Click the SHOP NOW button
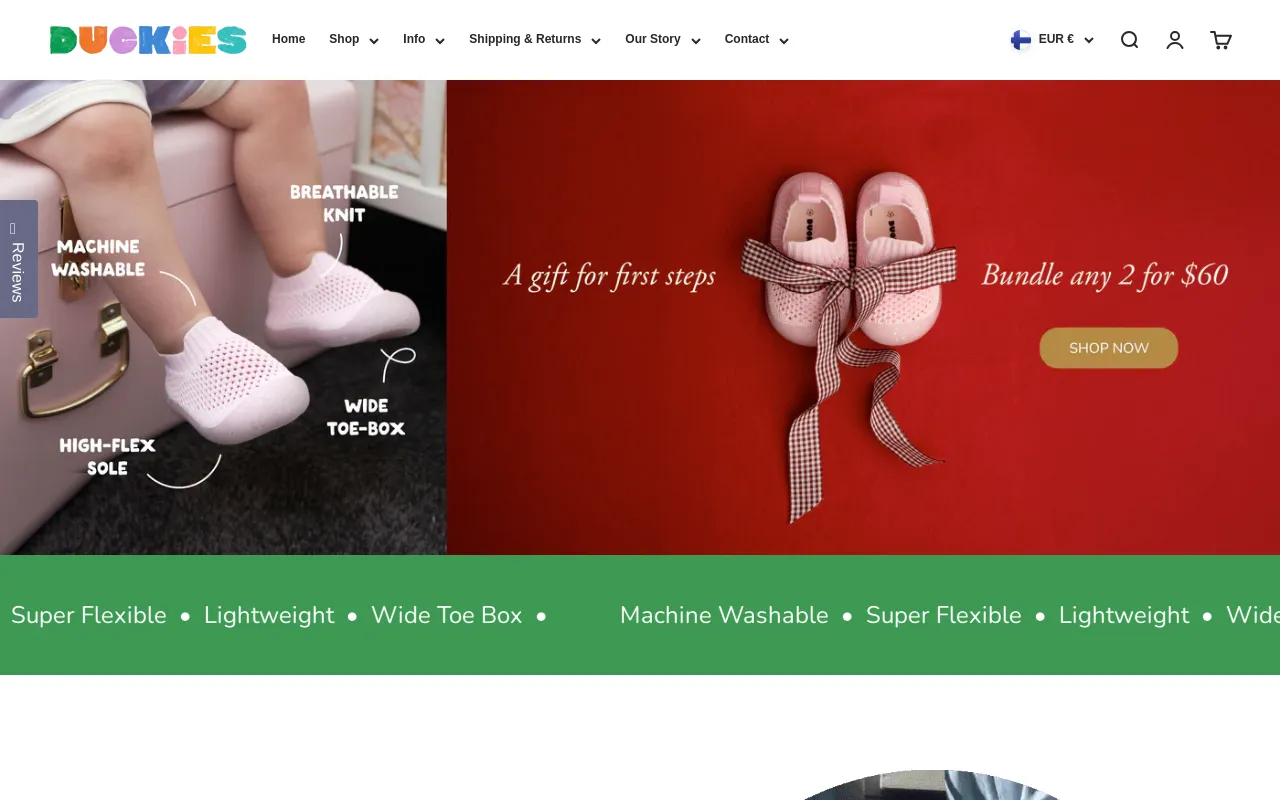Screen dimensions: 1280x800 tap(1108, 347)
